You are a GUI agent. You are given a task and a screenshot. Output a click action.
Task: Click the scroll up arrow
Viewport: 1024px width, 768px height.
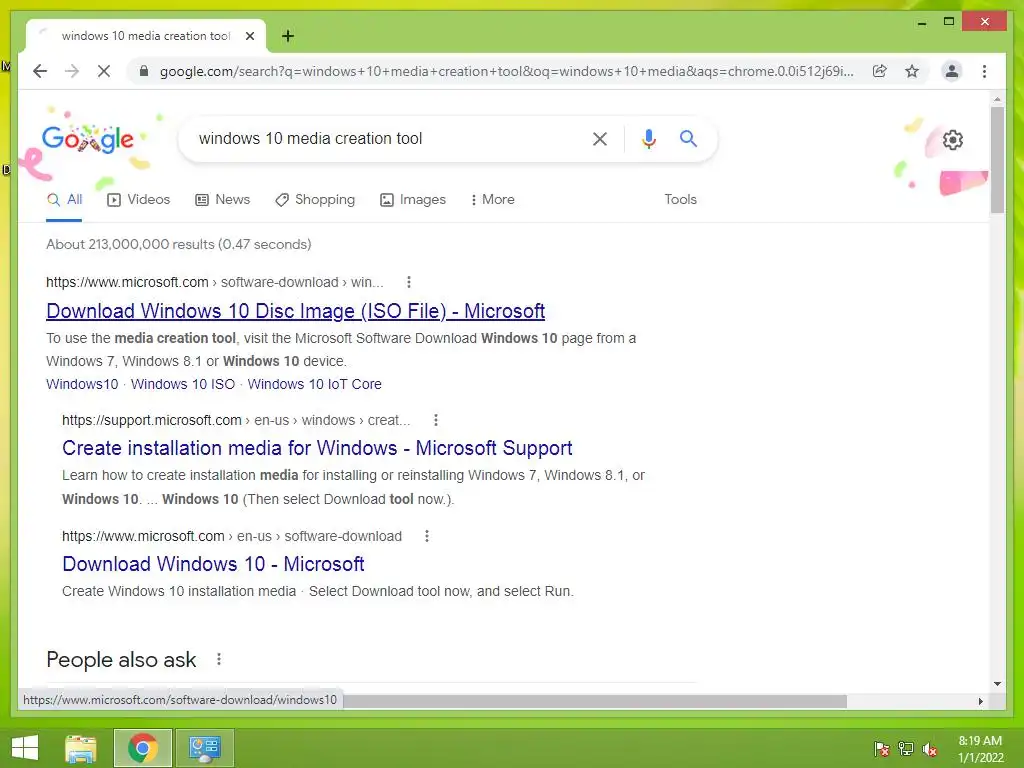tap(997, 99)
